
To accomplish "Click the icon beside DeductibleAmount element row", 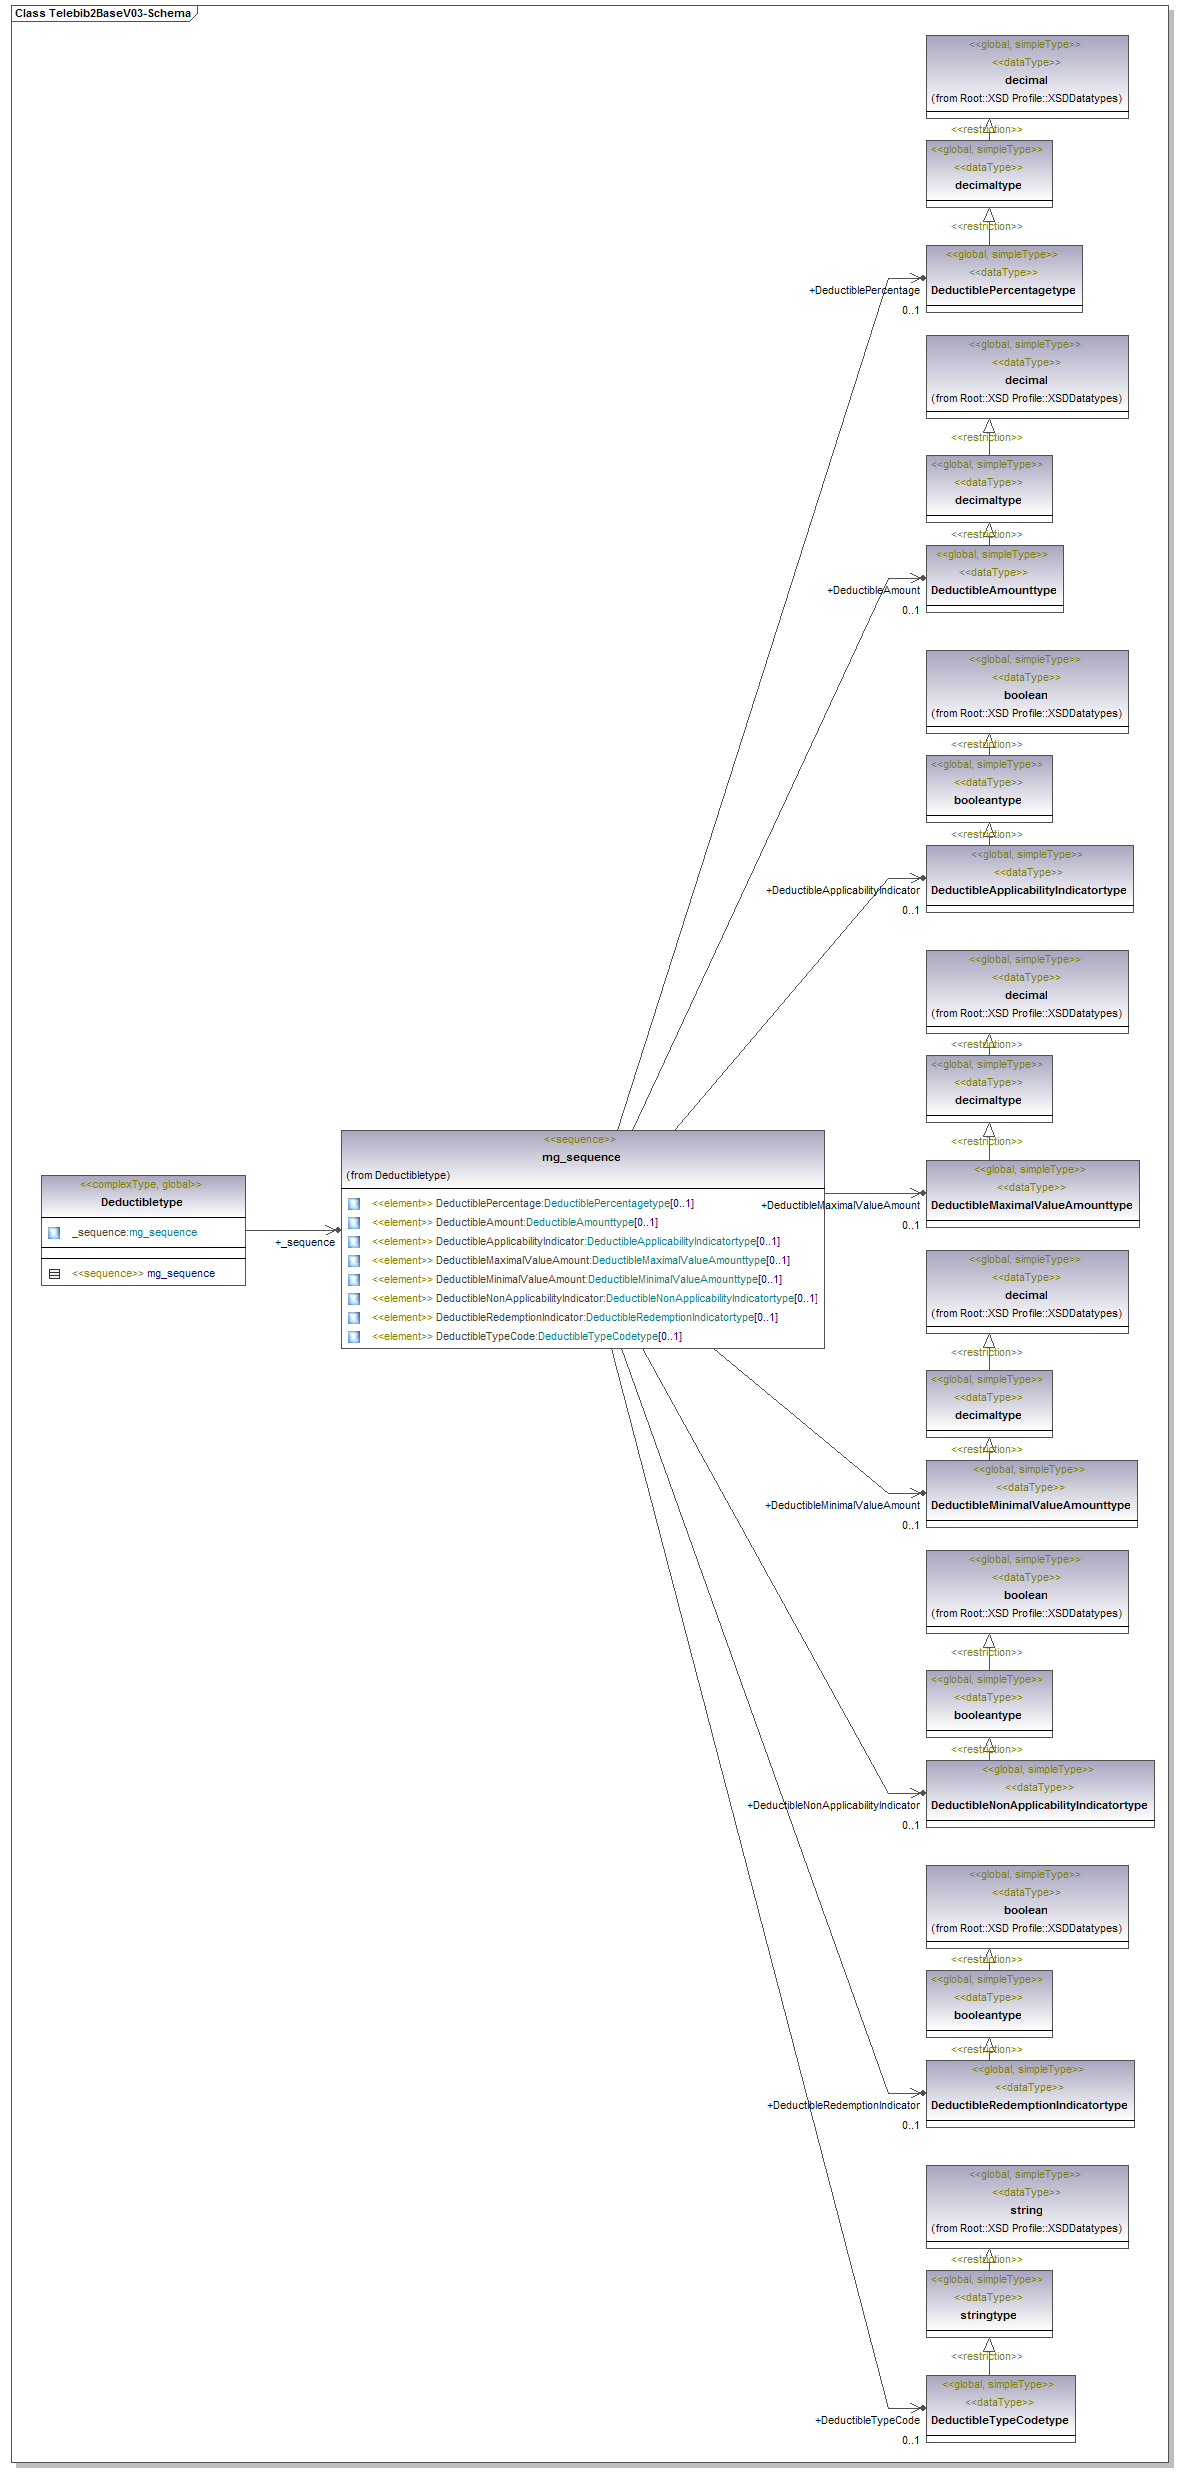I will [354, 1223].
